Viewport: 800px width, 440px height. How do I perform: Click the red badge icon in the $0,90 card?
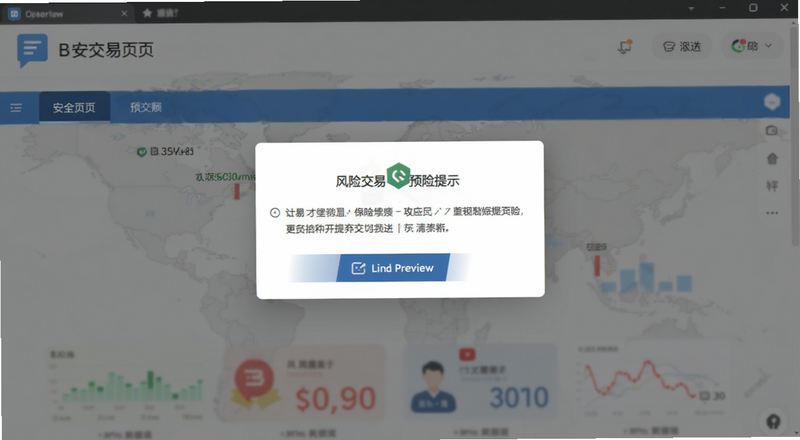pos(255,384)
